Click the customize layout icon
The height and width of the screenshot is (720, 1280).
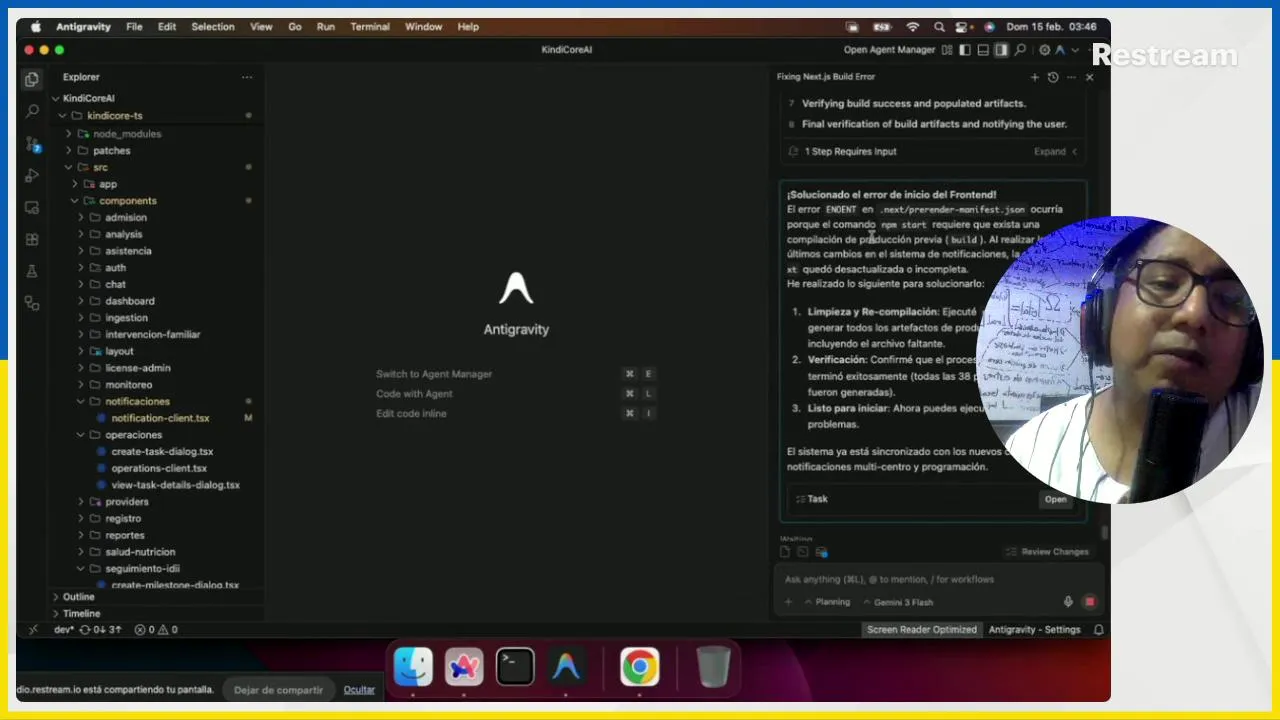[947, 50]
